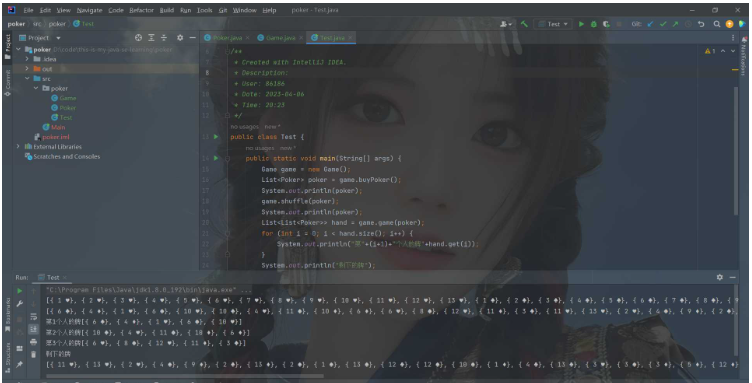Close the Test.java editor tab
This screenshot has width=752, height=383.
coord(350,38)
